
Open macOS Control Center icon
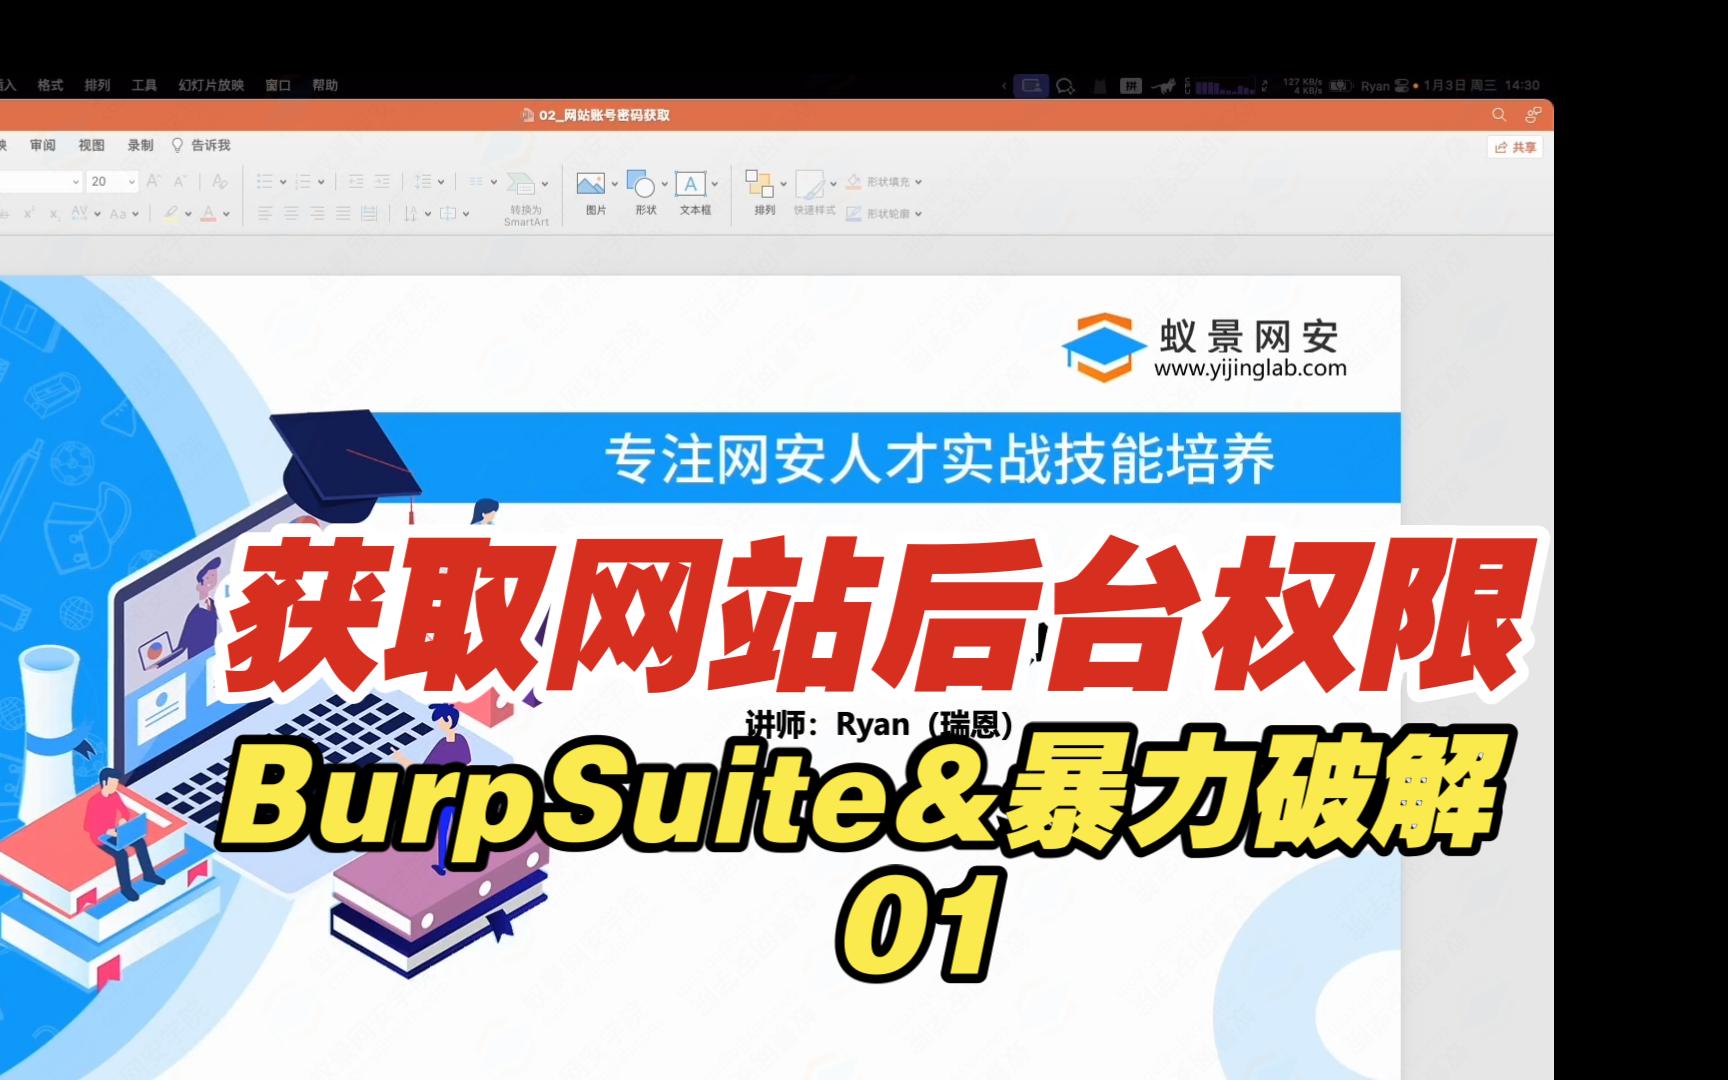pos(1402,86)
